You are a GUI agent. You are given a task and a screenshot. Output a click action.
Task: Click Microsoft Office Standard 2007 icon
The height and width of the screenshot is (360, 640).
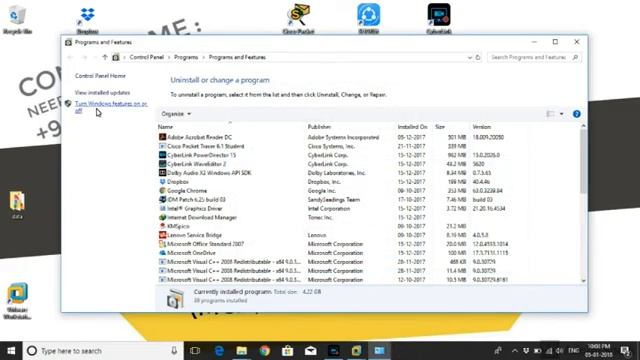pyautogui.click(x=162, y=244)
